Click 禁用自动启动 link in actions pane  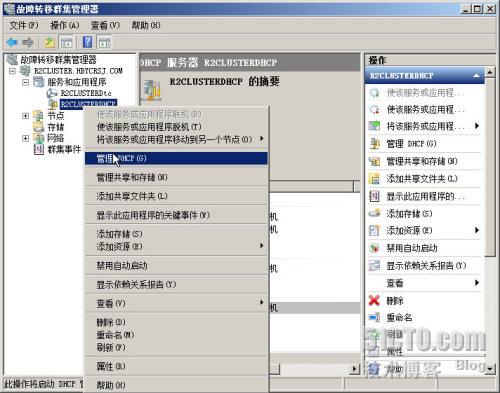pyautogui.click(x=412, y=248)
